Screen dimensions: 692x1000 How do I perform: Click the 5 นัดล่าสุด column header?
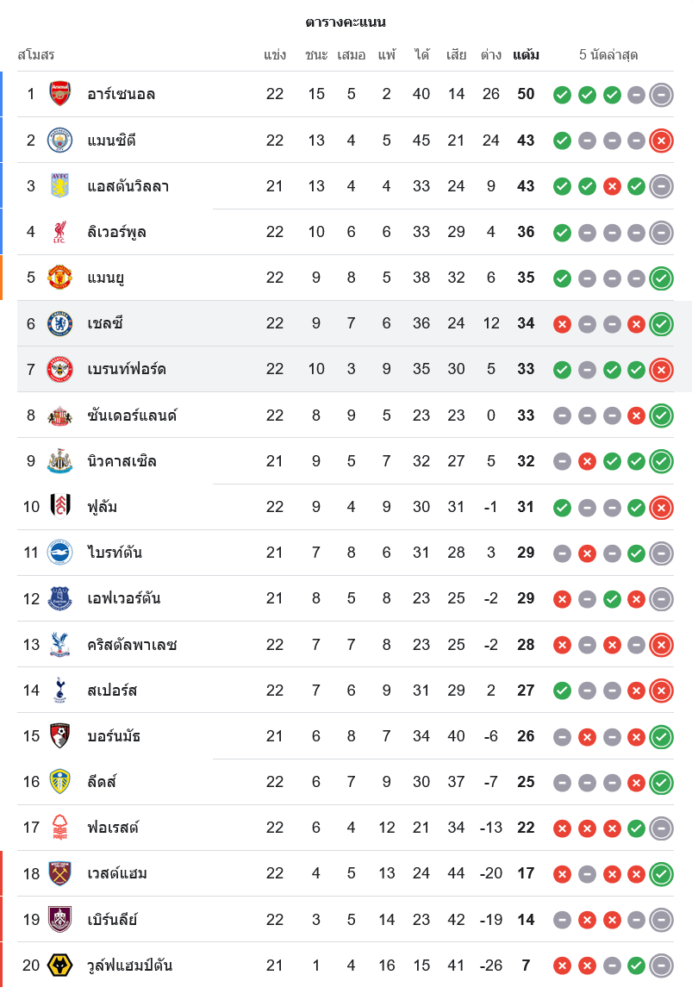coord(608,55)
